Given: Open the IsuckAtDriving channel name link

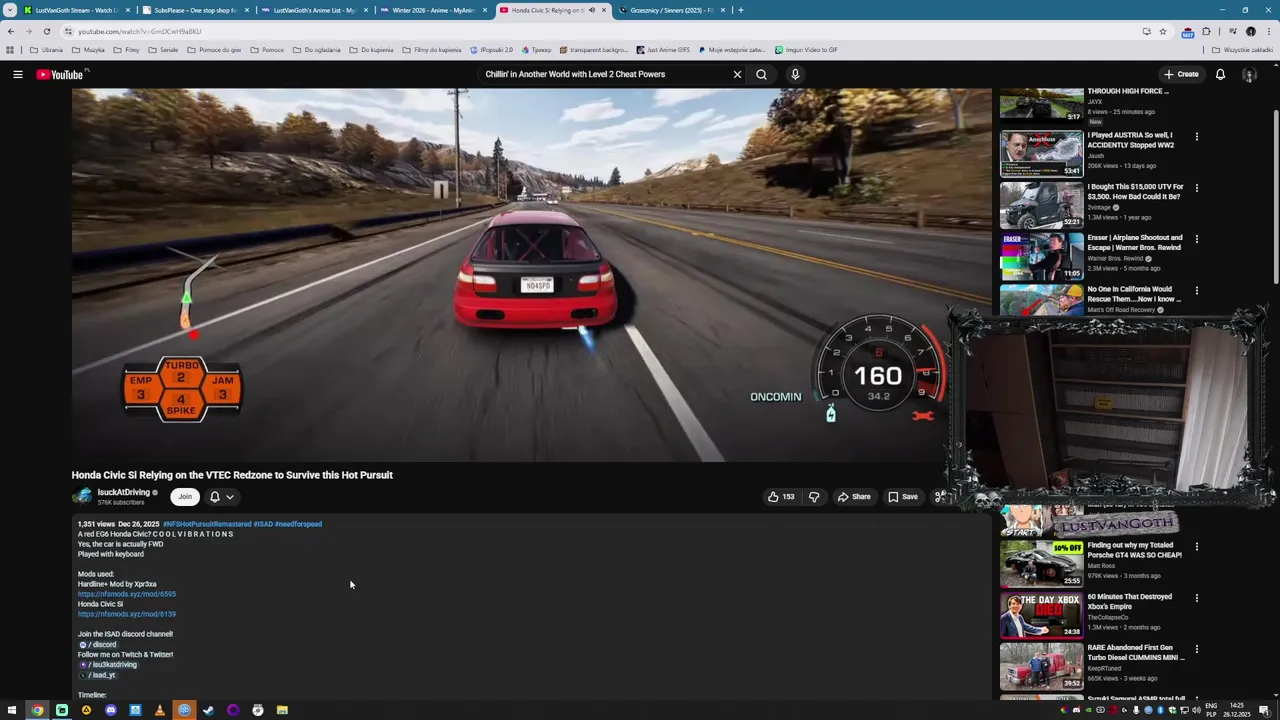Looking at the screenshot, I should coord(123,492).
